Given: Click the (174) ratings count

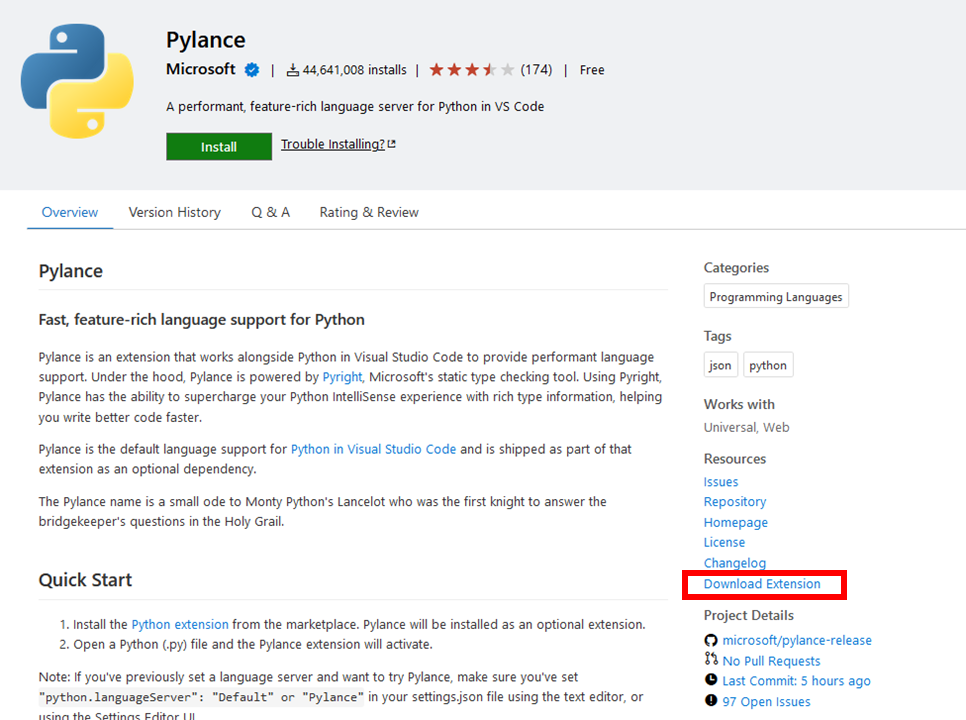Looking at the screenshot, I should pos(537,70).
